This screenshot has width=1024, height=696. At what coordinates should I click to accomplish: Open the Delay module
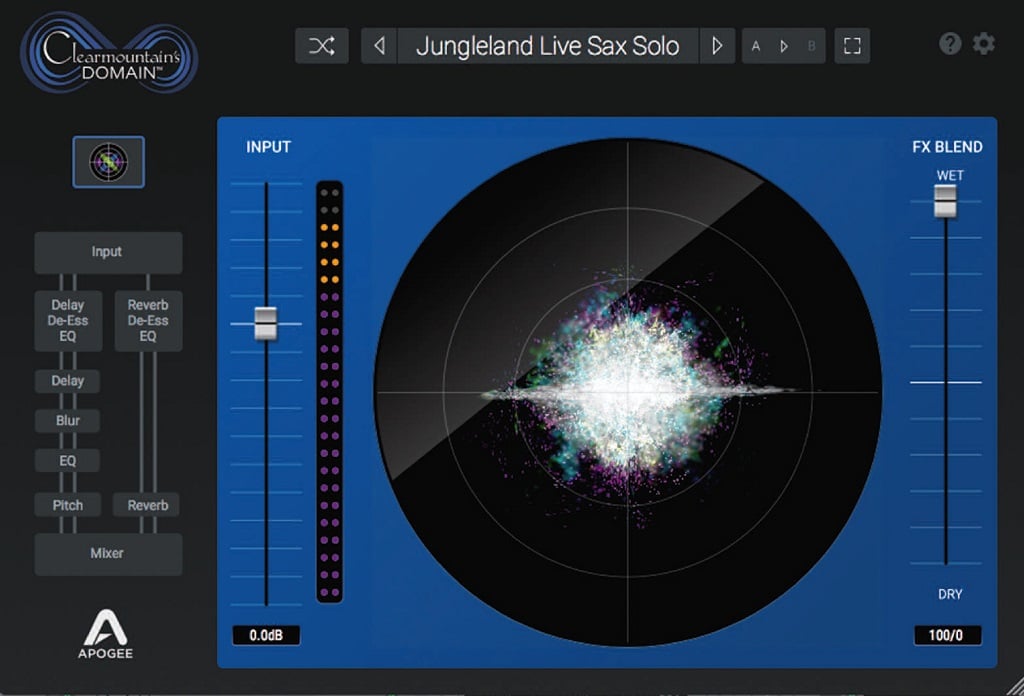(x=67, y=381)
